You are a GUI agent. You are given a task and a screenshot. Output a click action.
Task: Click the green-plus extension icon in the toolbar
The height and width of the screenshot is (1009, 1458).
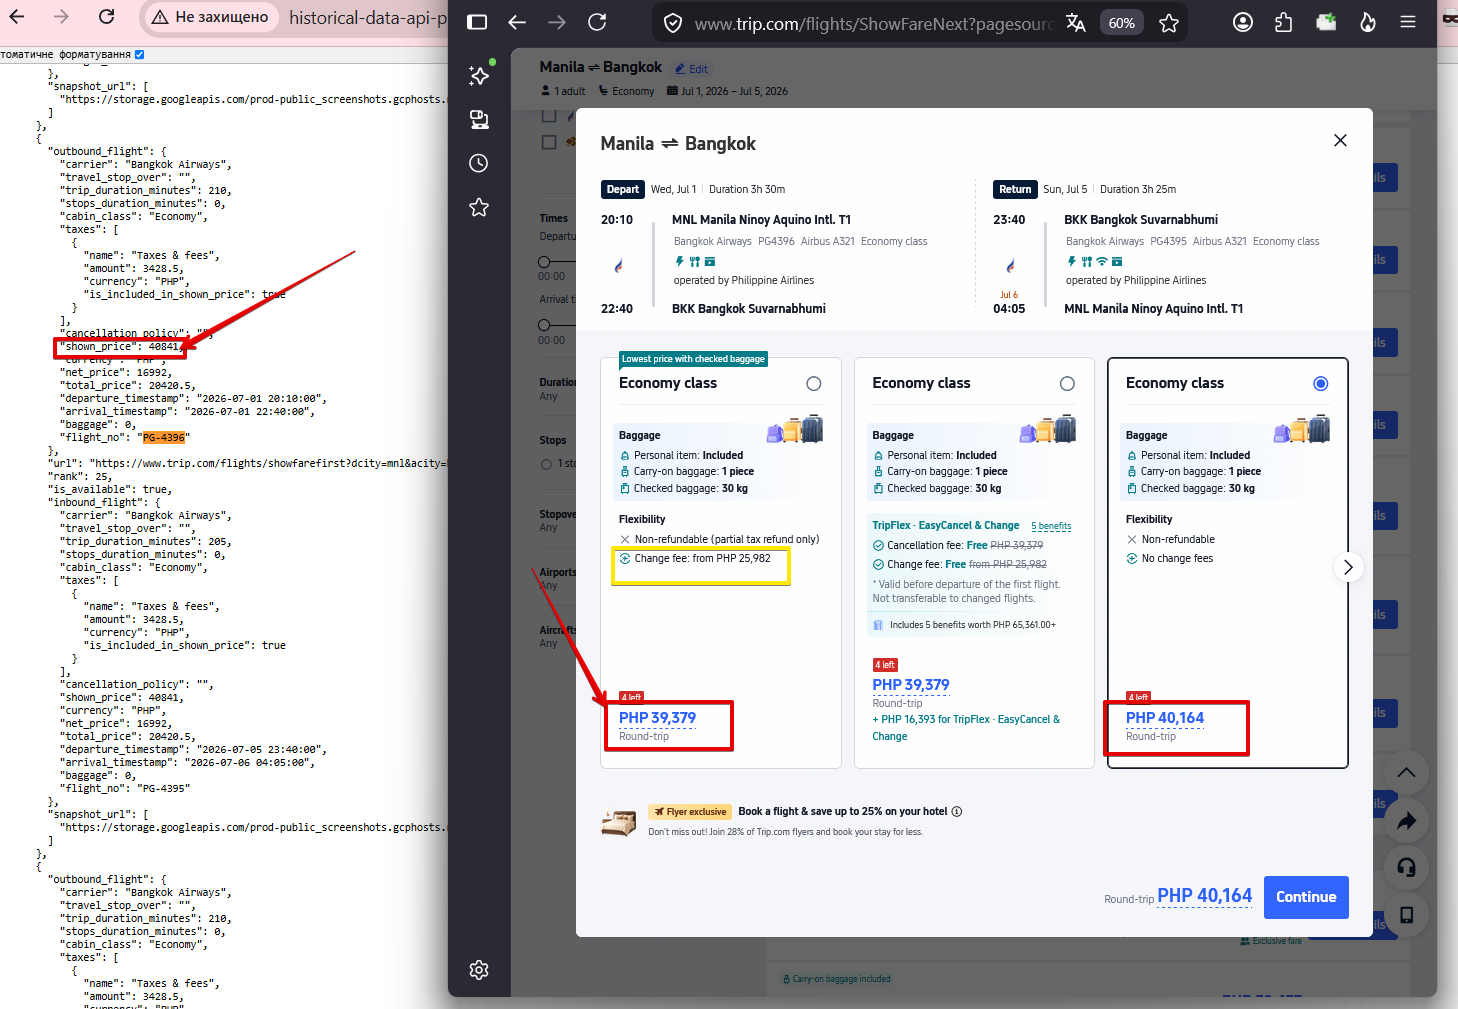point(1326,22)
